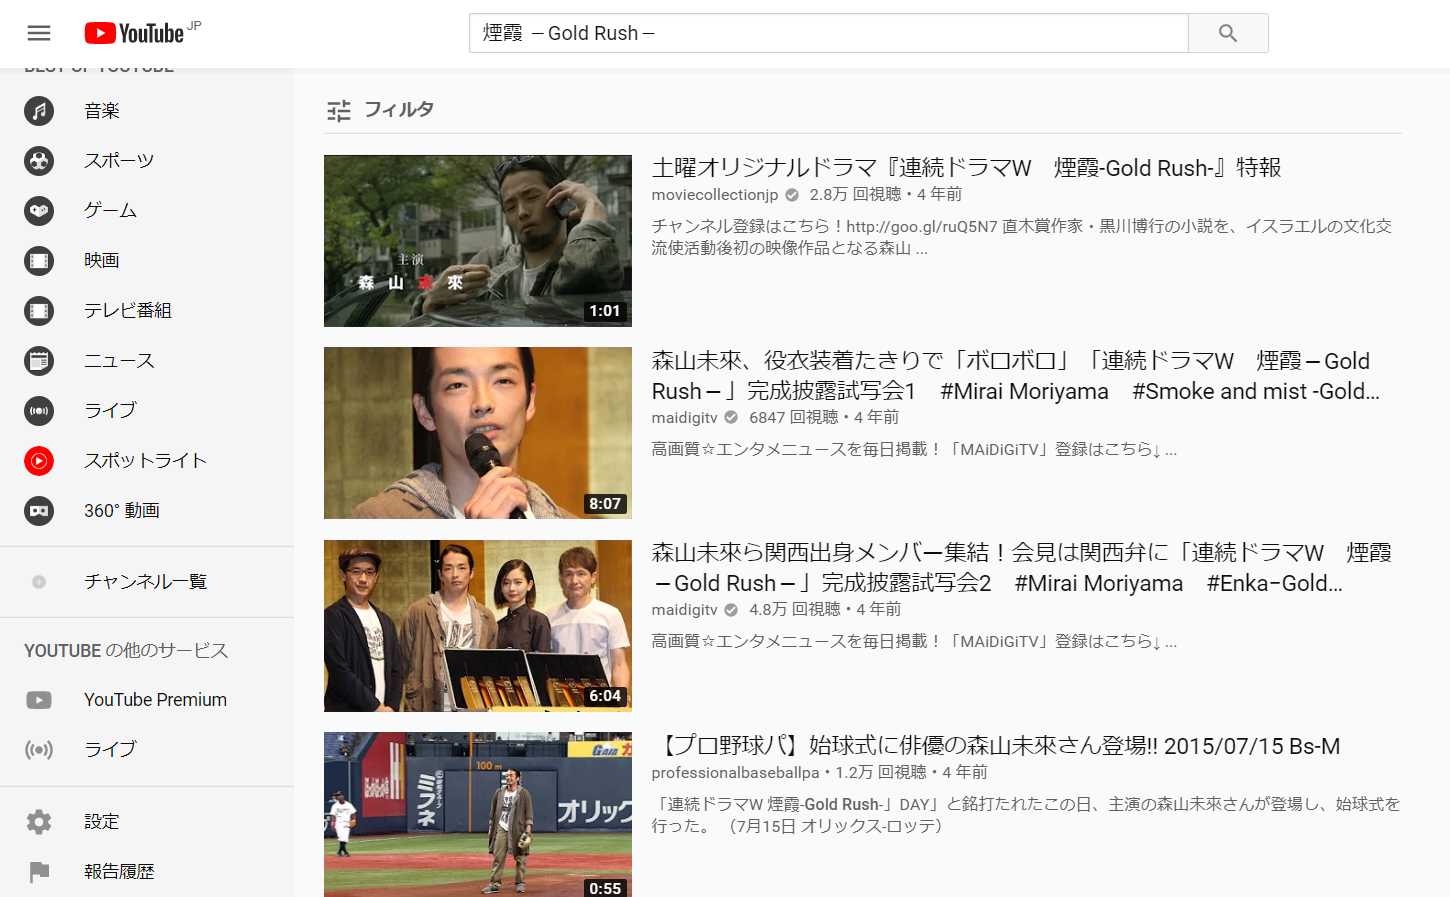Open the 360° 動画 sidebar entry
Image resolution: width=1450 pixels, height=897 pixels.
pos(147,510)
